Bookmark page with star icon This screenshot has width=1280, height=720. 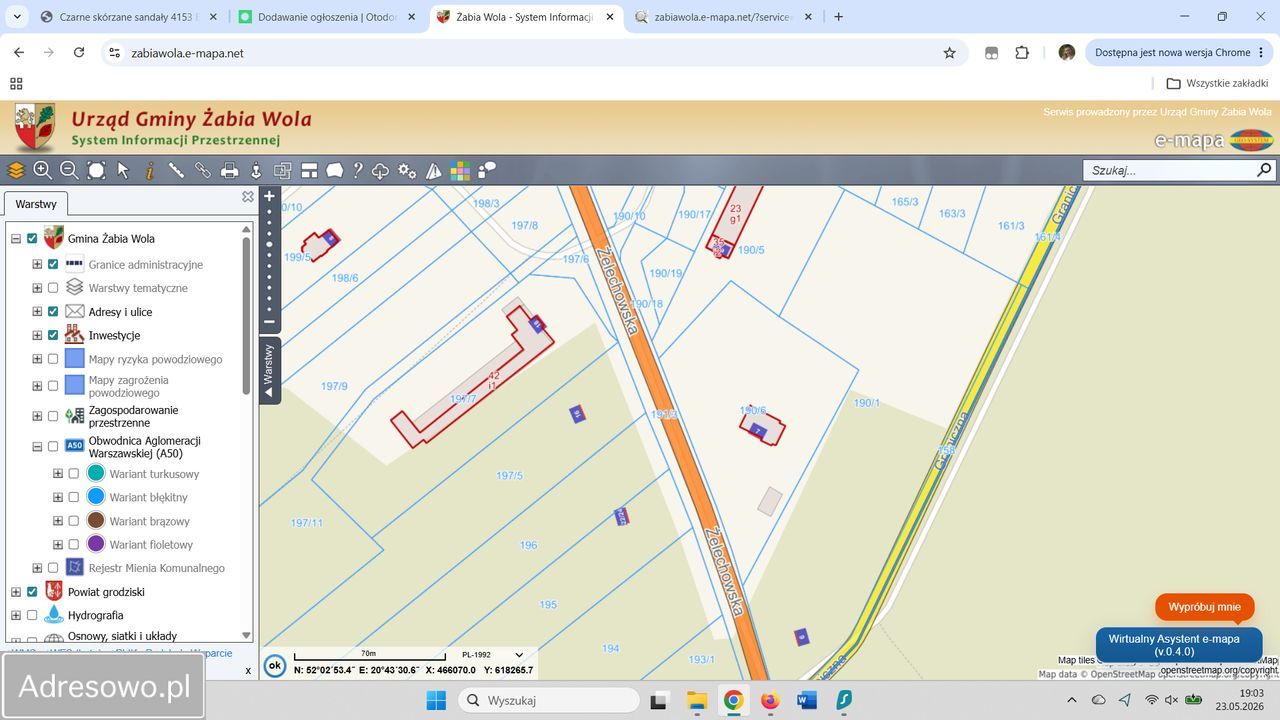coord(949,53)
